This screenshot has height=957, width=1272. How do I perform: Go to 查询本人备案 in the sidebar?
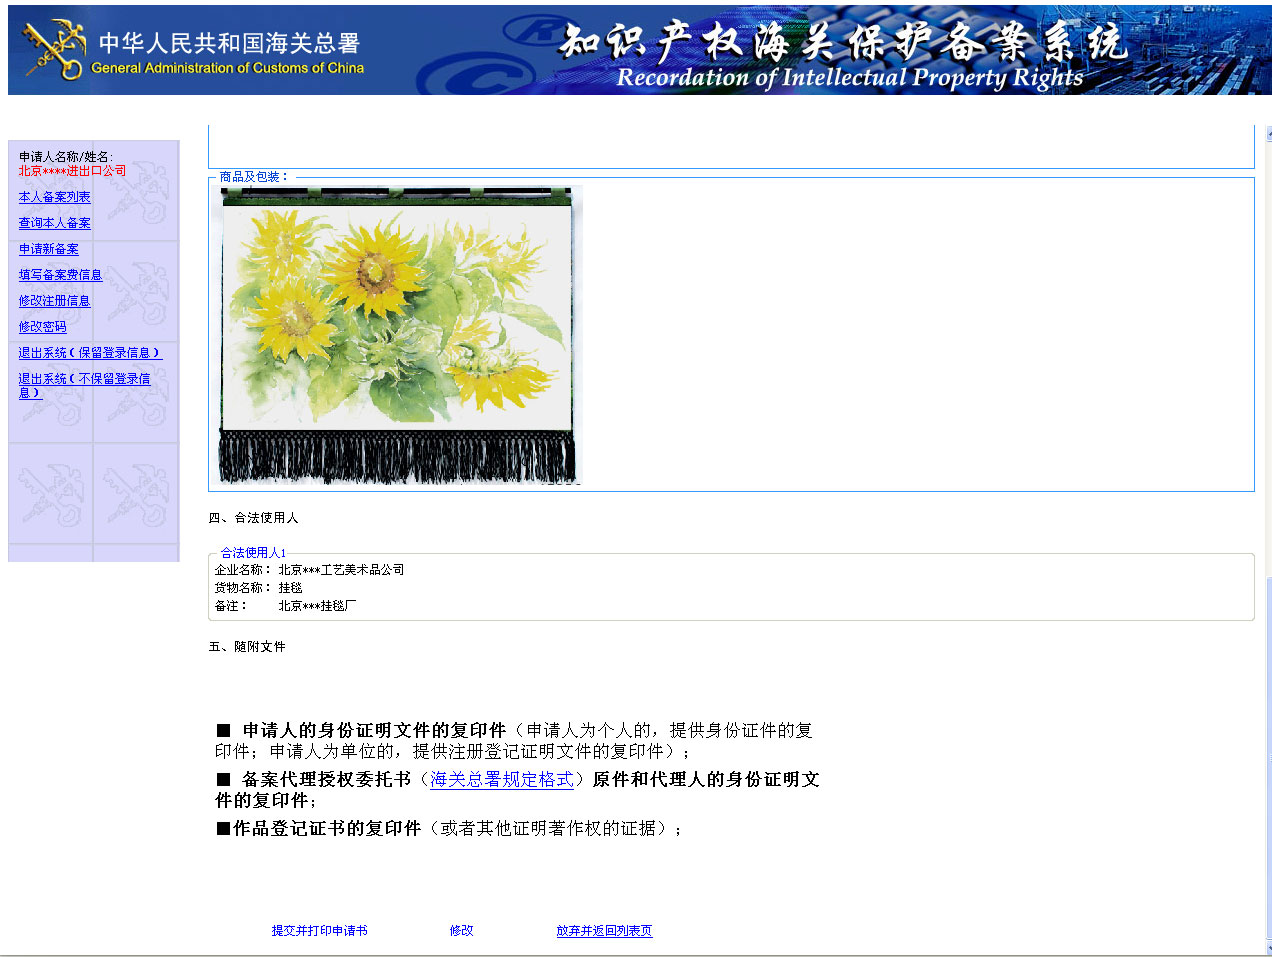click(54, 223)
